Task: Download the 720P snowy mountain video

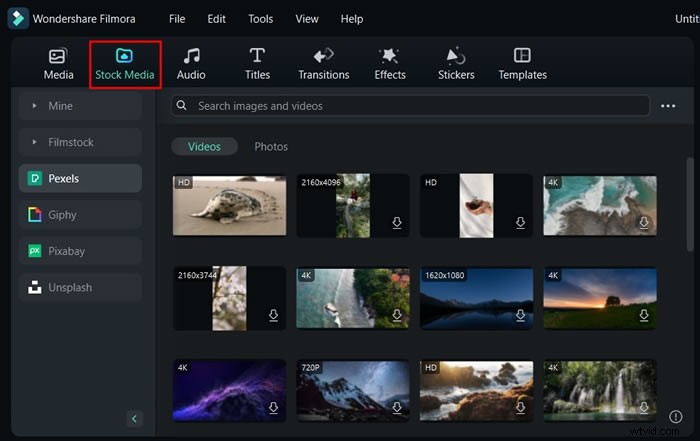Action: 397,408
